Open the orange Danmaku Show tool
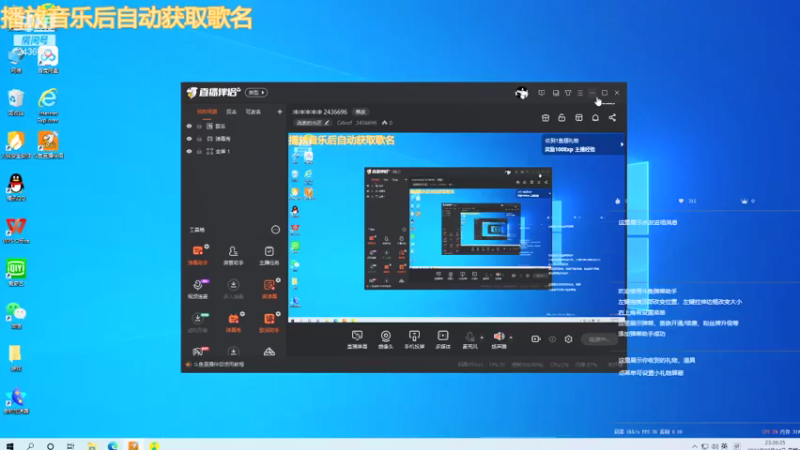Image resolution: width=800 pixels, height=450 pixels. tap(233, 322)
